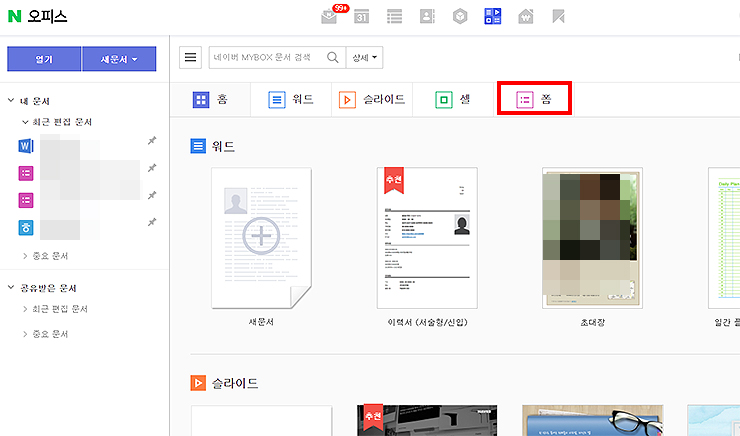Click the magnifier search icon
The height and width of the screenshot is (436, 740).
point(333,58)
